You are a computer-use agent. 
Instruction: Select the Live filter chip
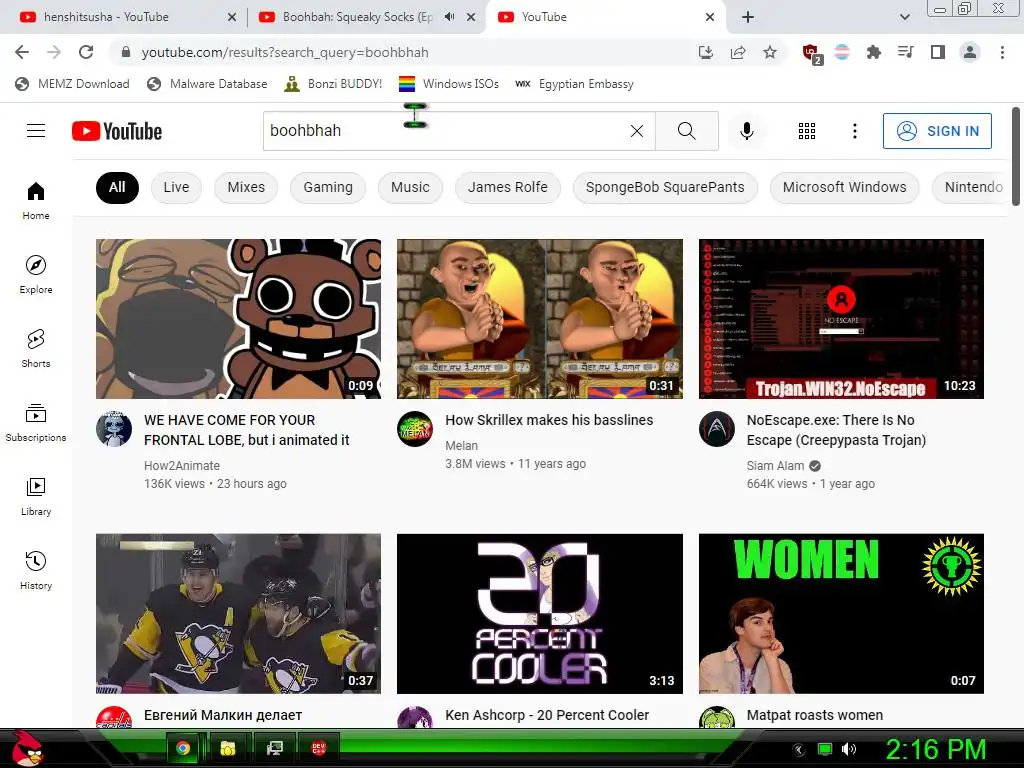(x=176, y=187)
